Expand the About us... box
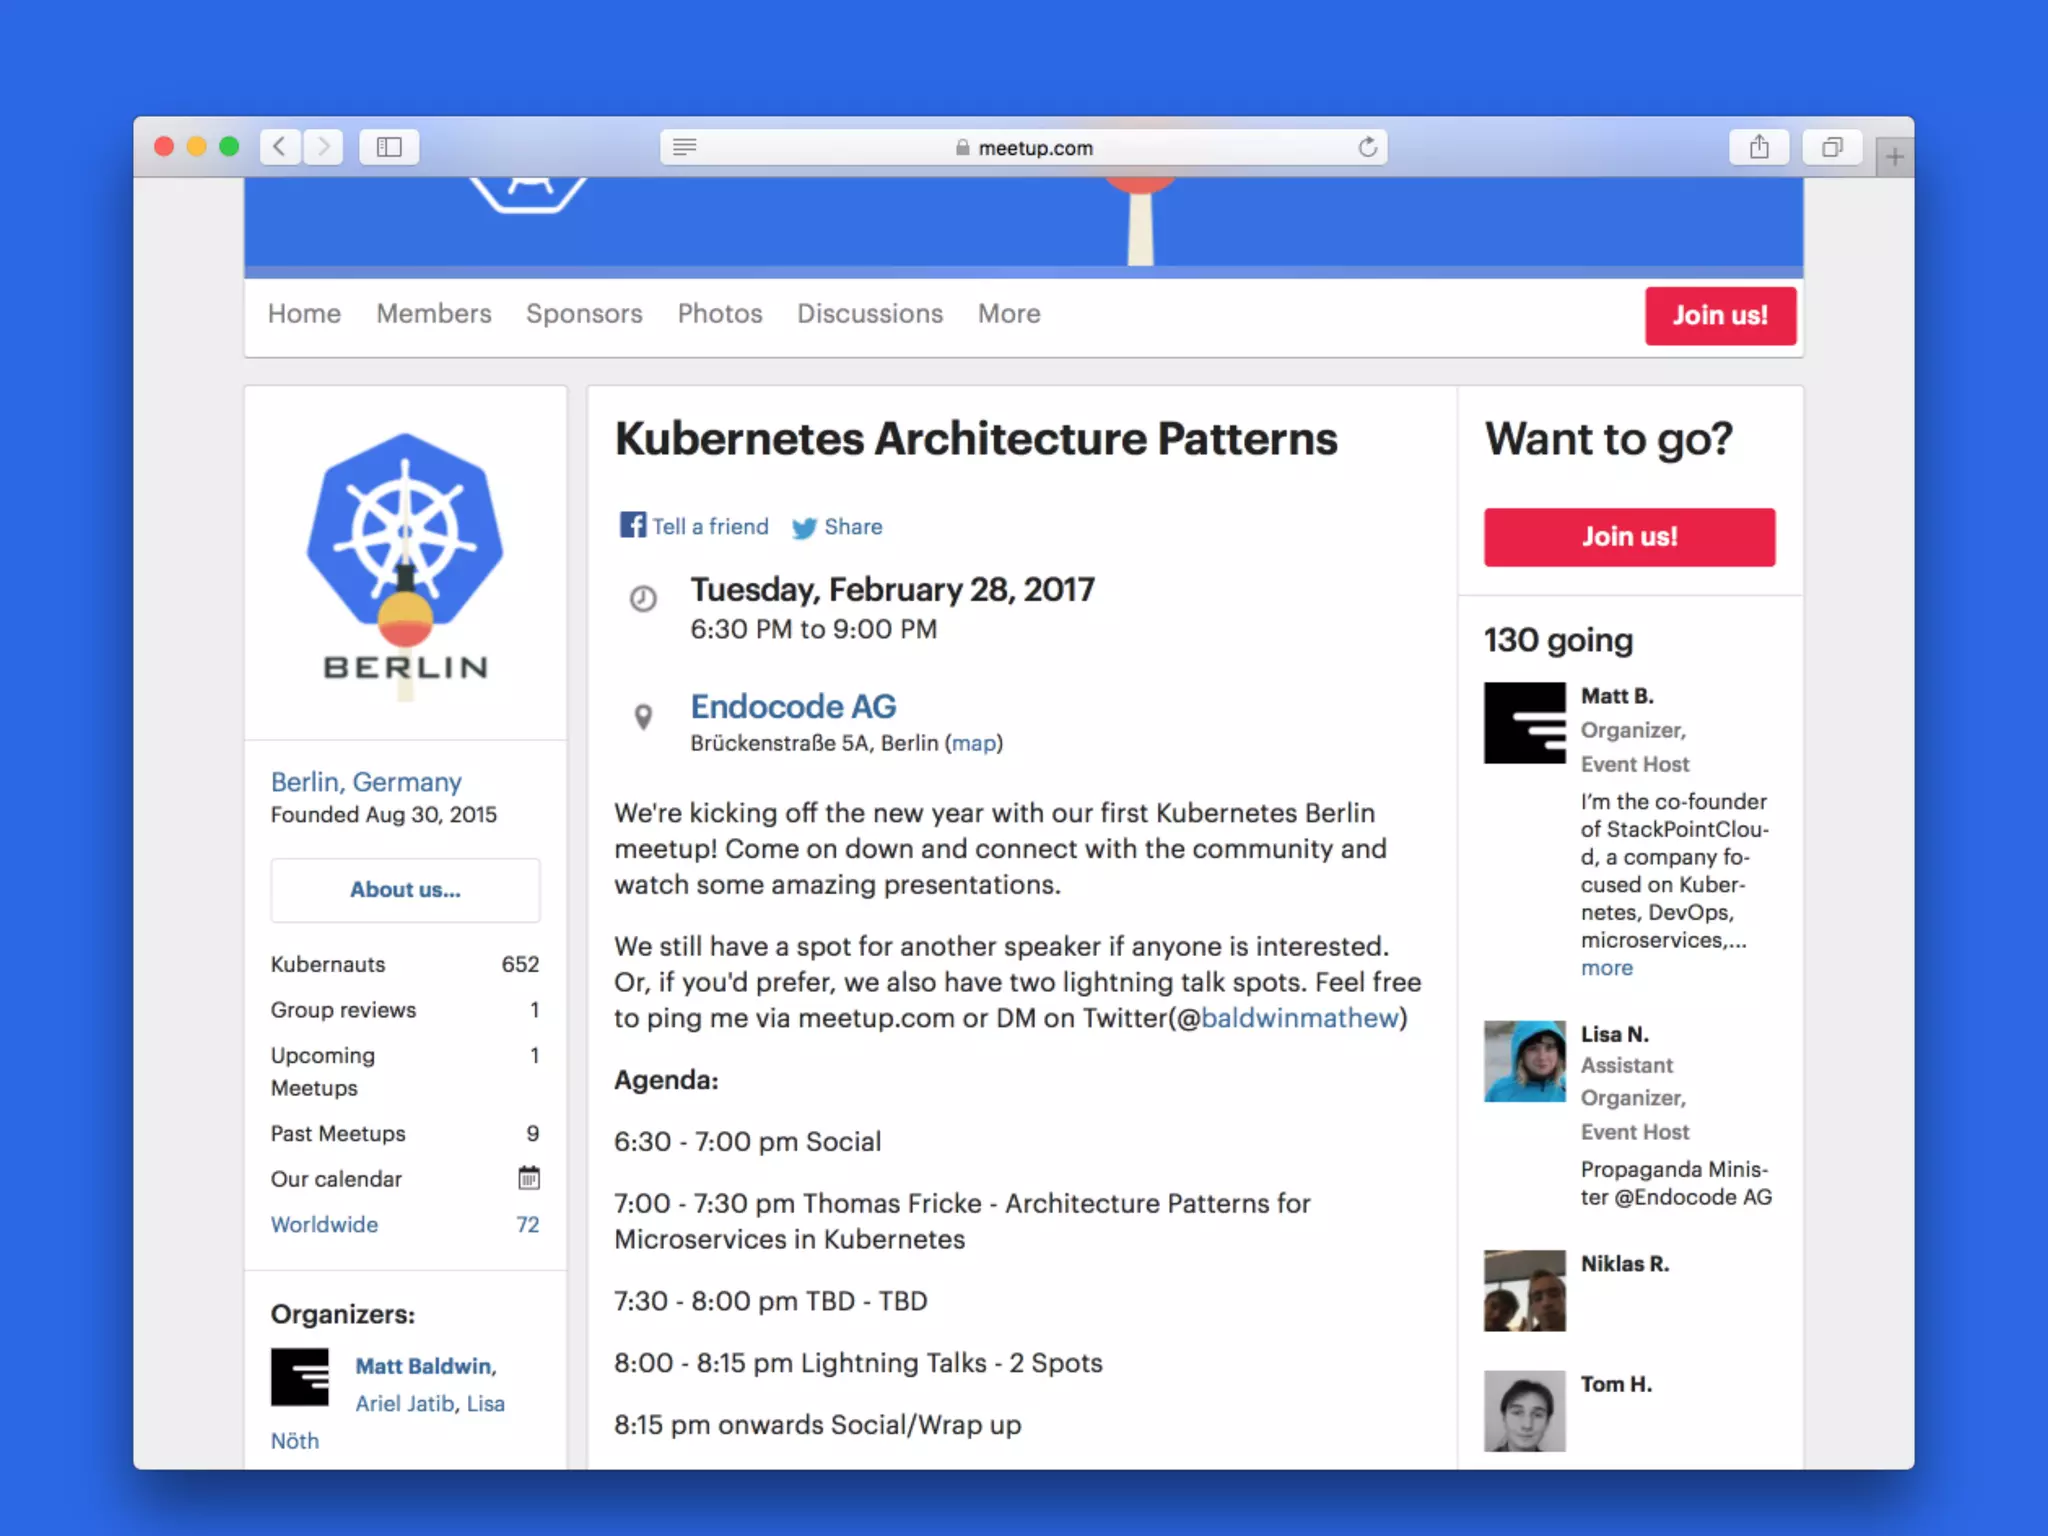Viewport: 2048px width, 1536px height. (x=405, y=889)
